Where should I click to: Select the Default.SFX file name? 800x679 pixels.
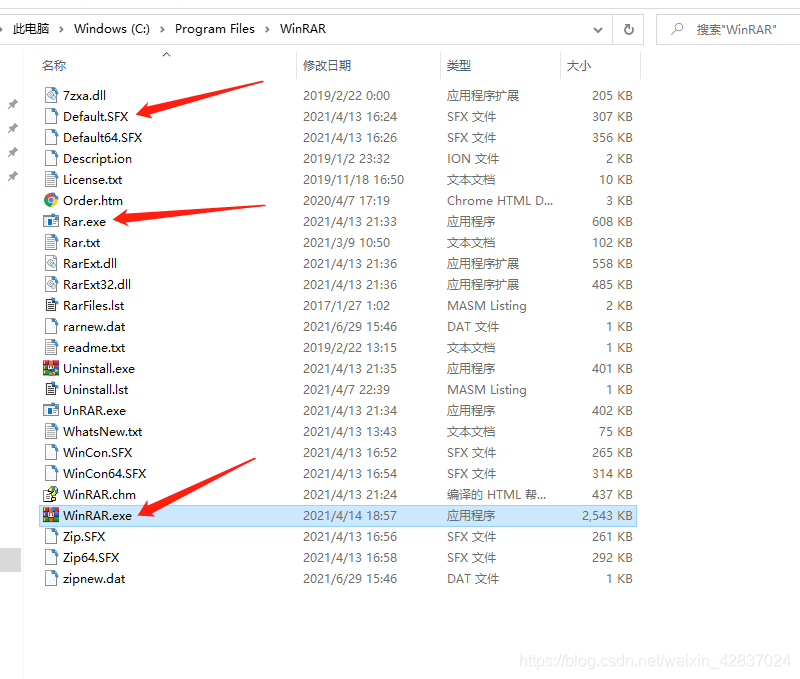95,116
